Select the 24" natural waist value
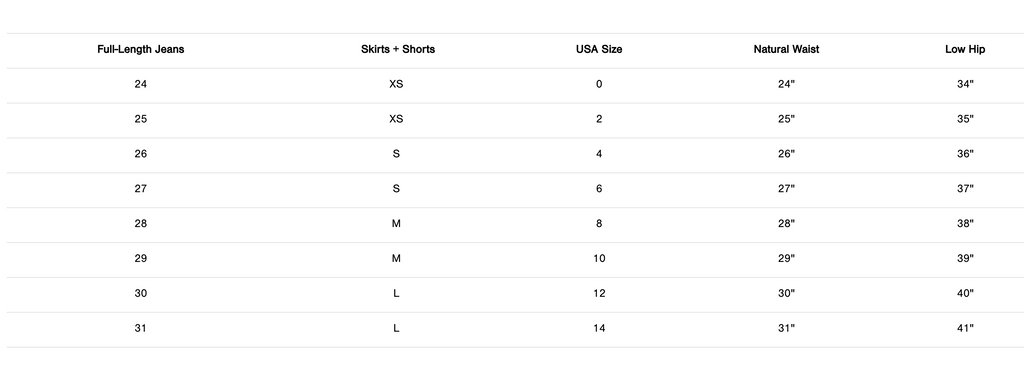Image resolution: width=1024 pixels, height=373 pixels. pyautogui.click(x=786, y=84)
